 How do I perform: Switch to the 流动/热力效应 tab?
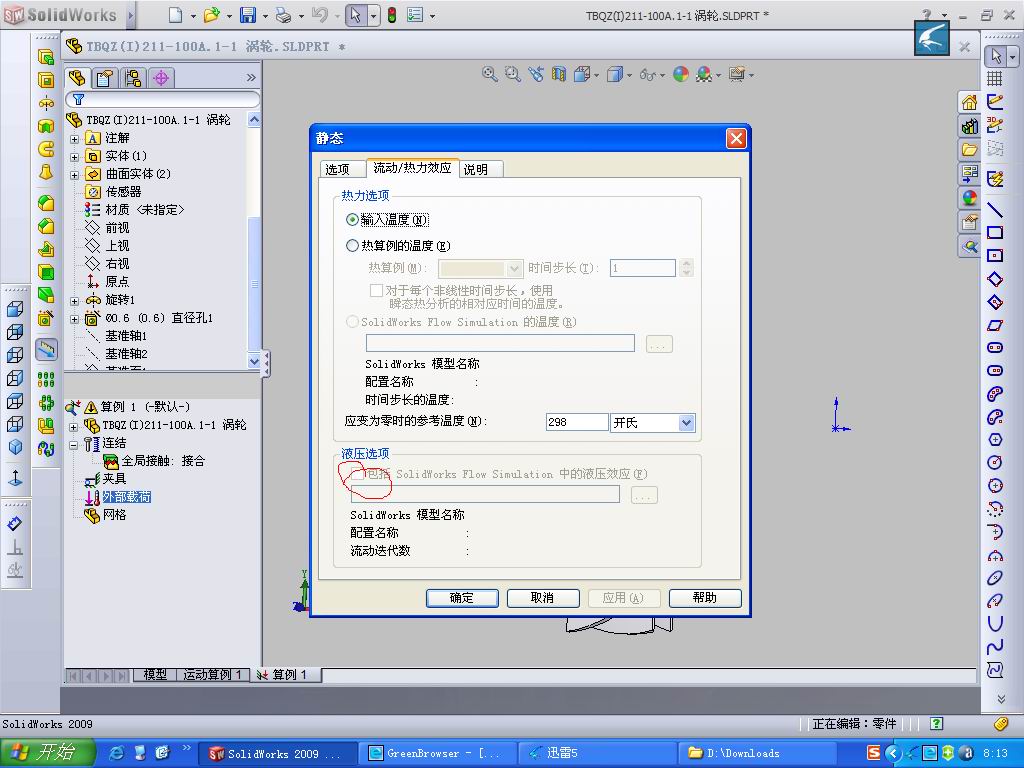click(x=412, y=168)
